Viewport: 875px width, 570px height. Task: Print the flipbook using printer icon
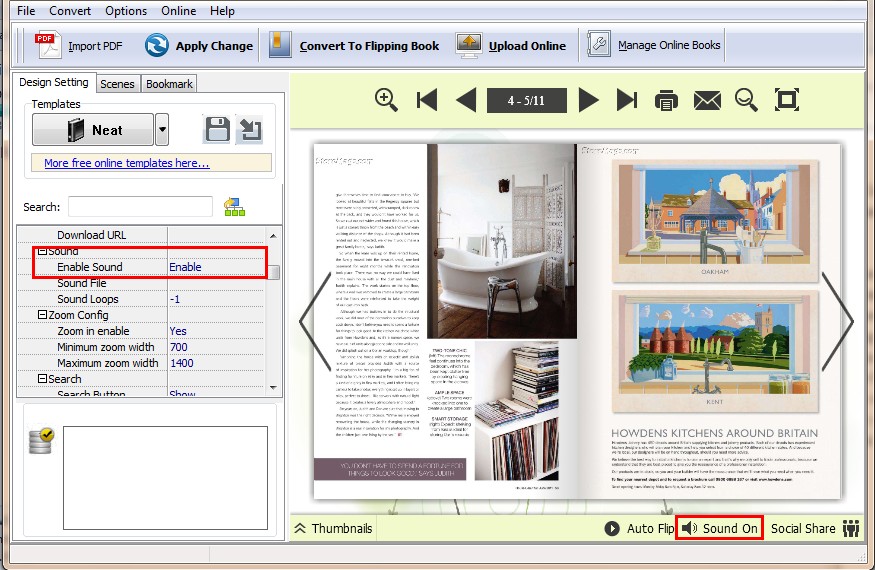(666, 100)
